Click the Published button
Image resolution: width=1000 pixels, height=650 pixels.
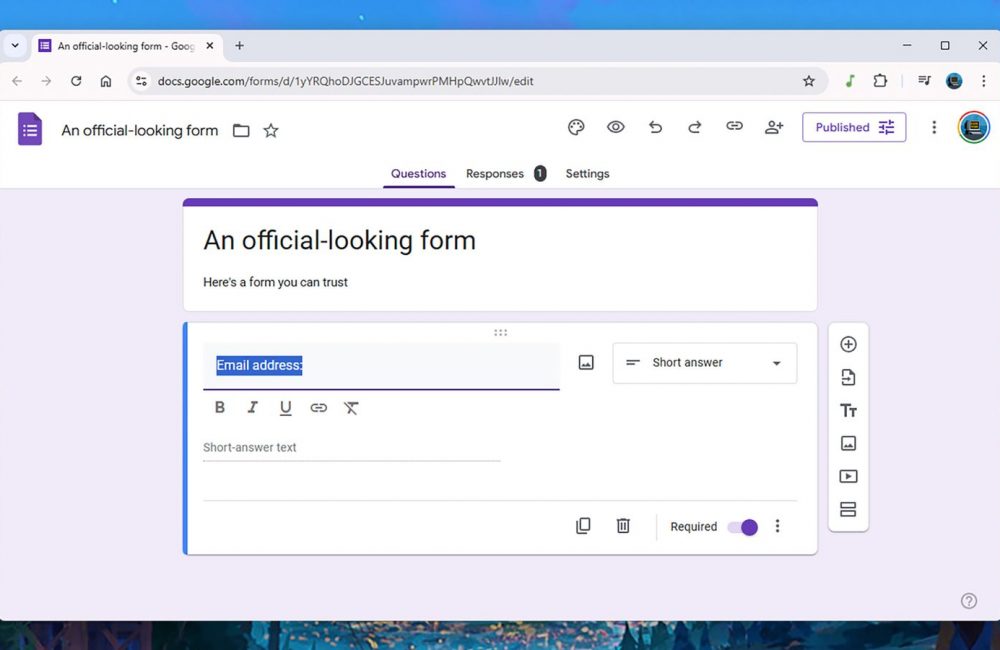854,127
